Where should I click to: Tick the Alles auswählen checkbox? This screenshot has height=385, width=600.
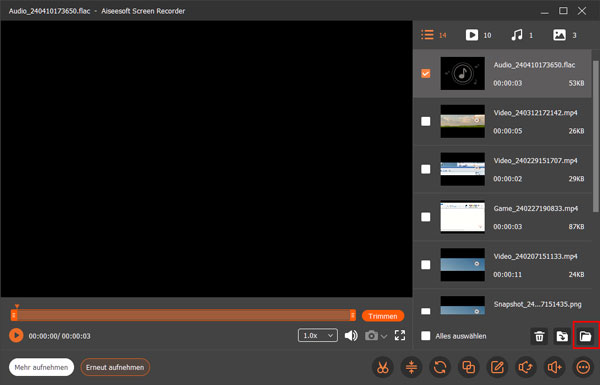[426, 336]
